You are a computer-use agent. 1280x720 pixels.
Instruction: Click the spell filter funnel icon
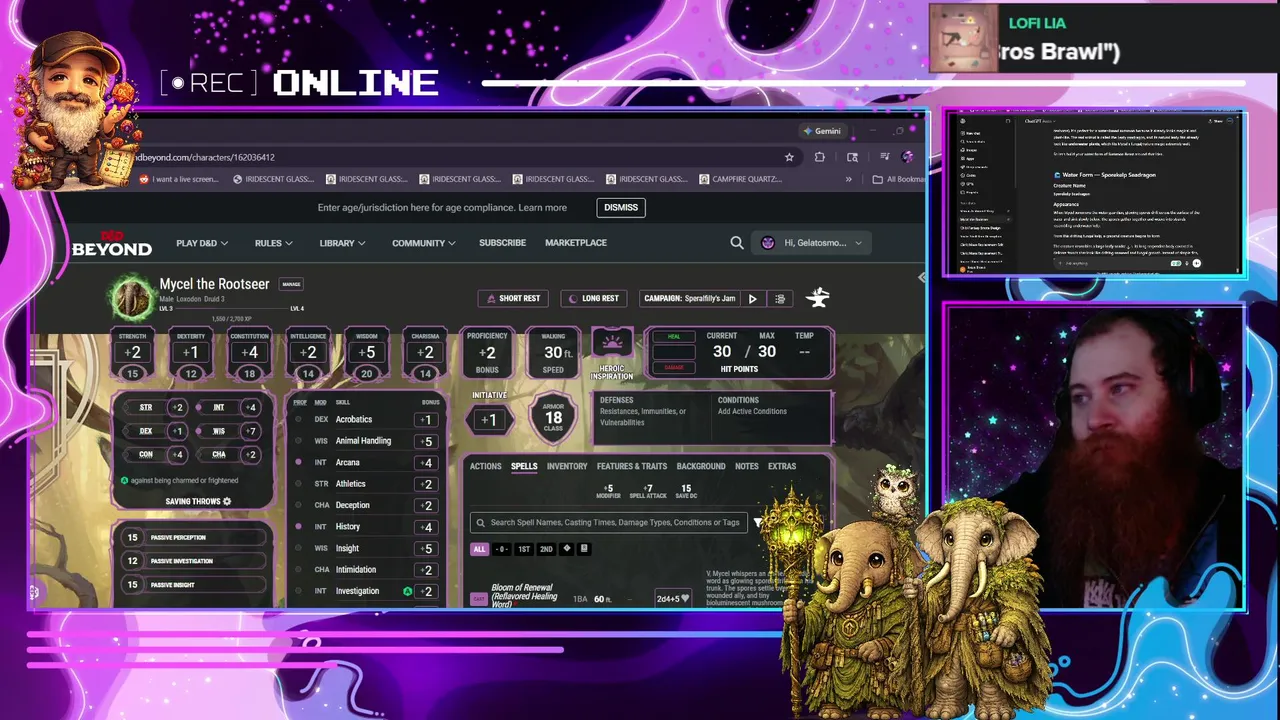tap(758, 522)
